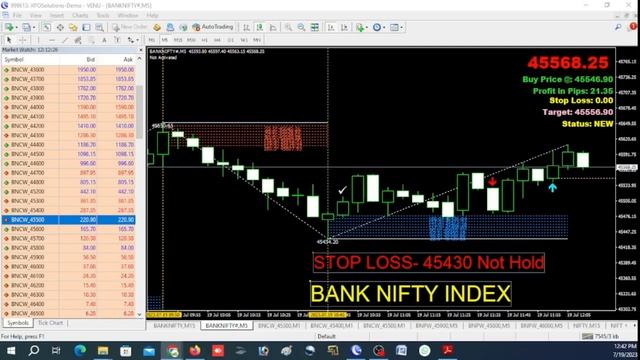This screenshot has height=360, width=640.
Task: Open the Navigator star-folder icon
Action: click(73, 27)
